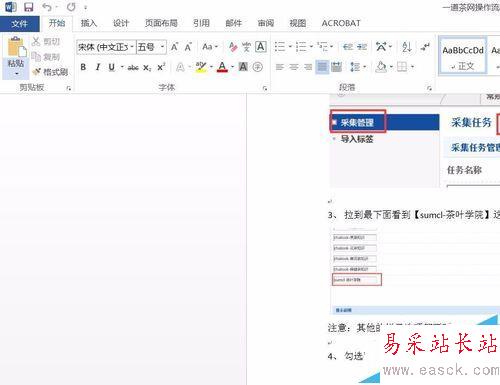
Task: Click the phonetic guide (拼音) icon
Action: coord(247,47)
